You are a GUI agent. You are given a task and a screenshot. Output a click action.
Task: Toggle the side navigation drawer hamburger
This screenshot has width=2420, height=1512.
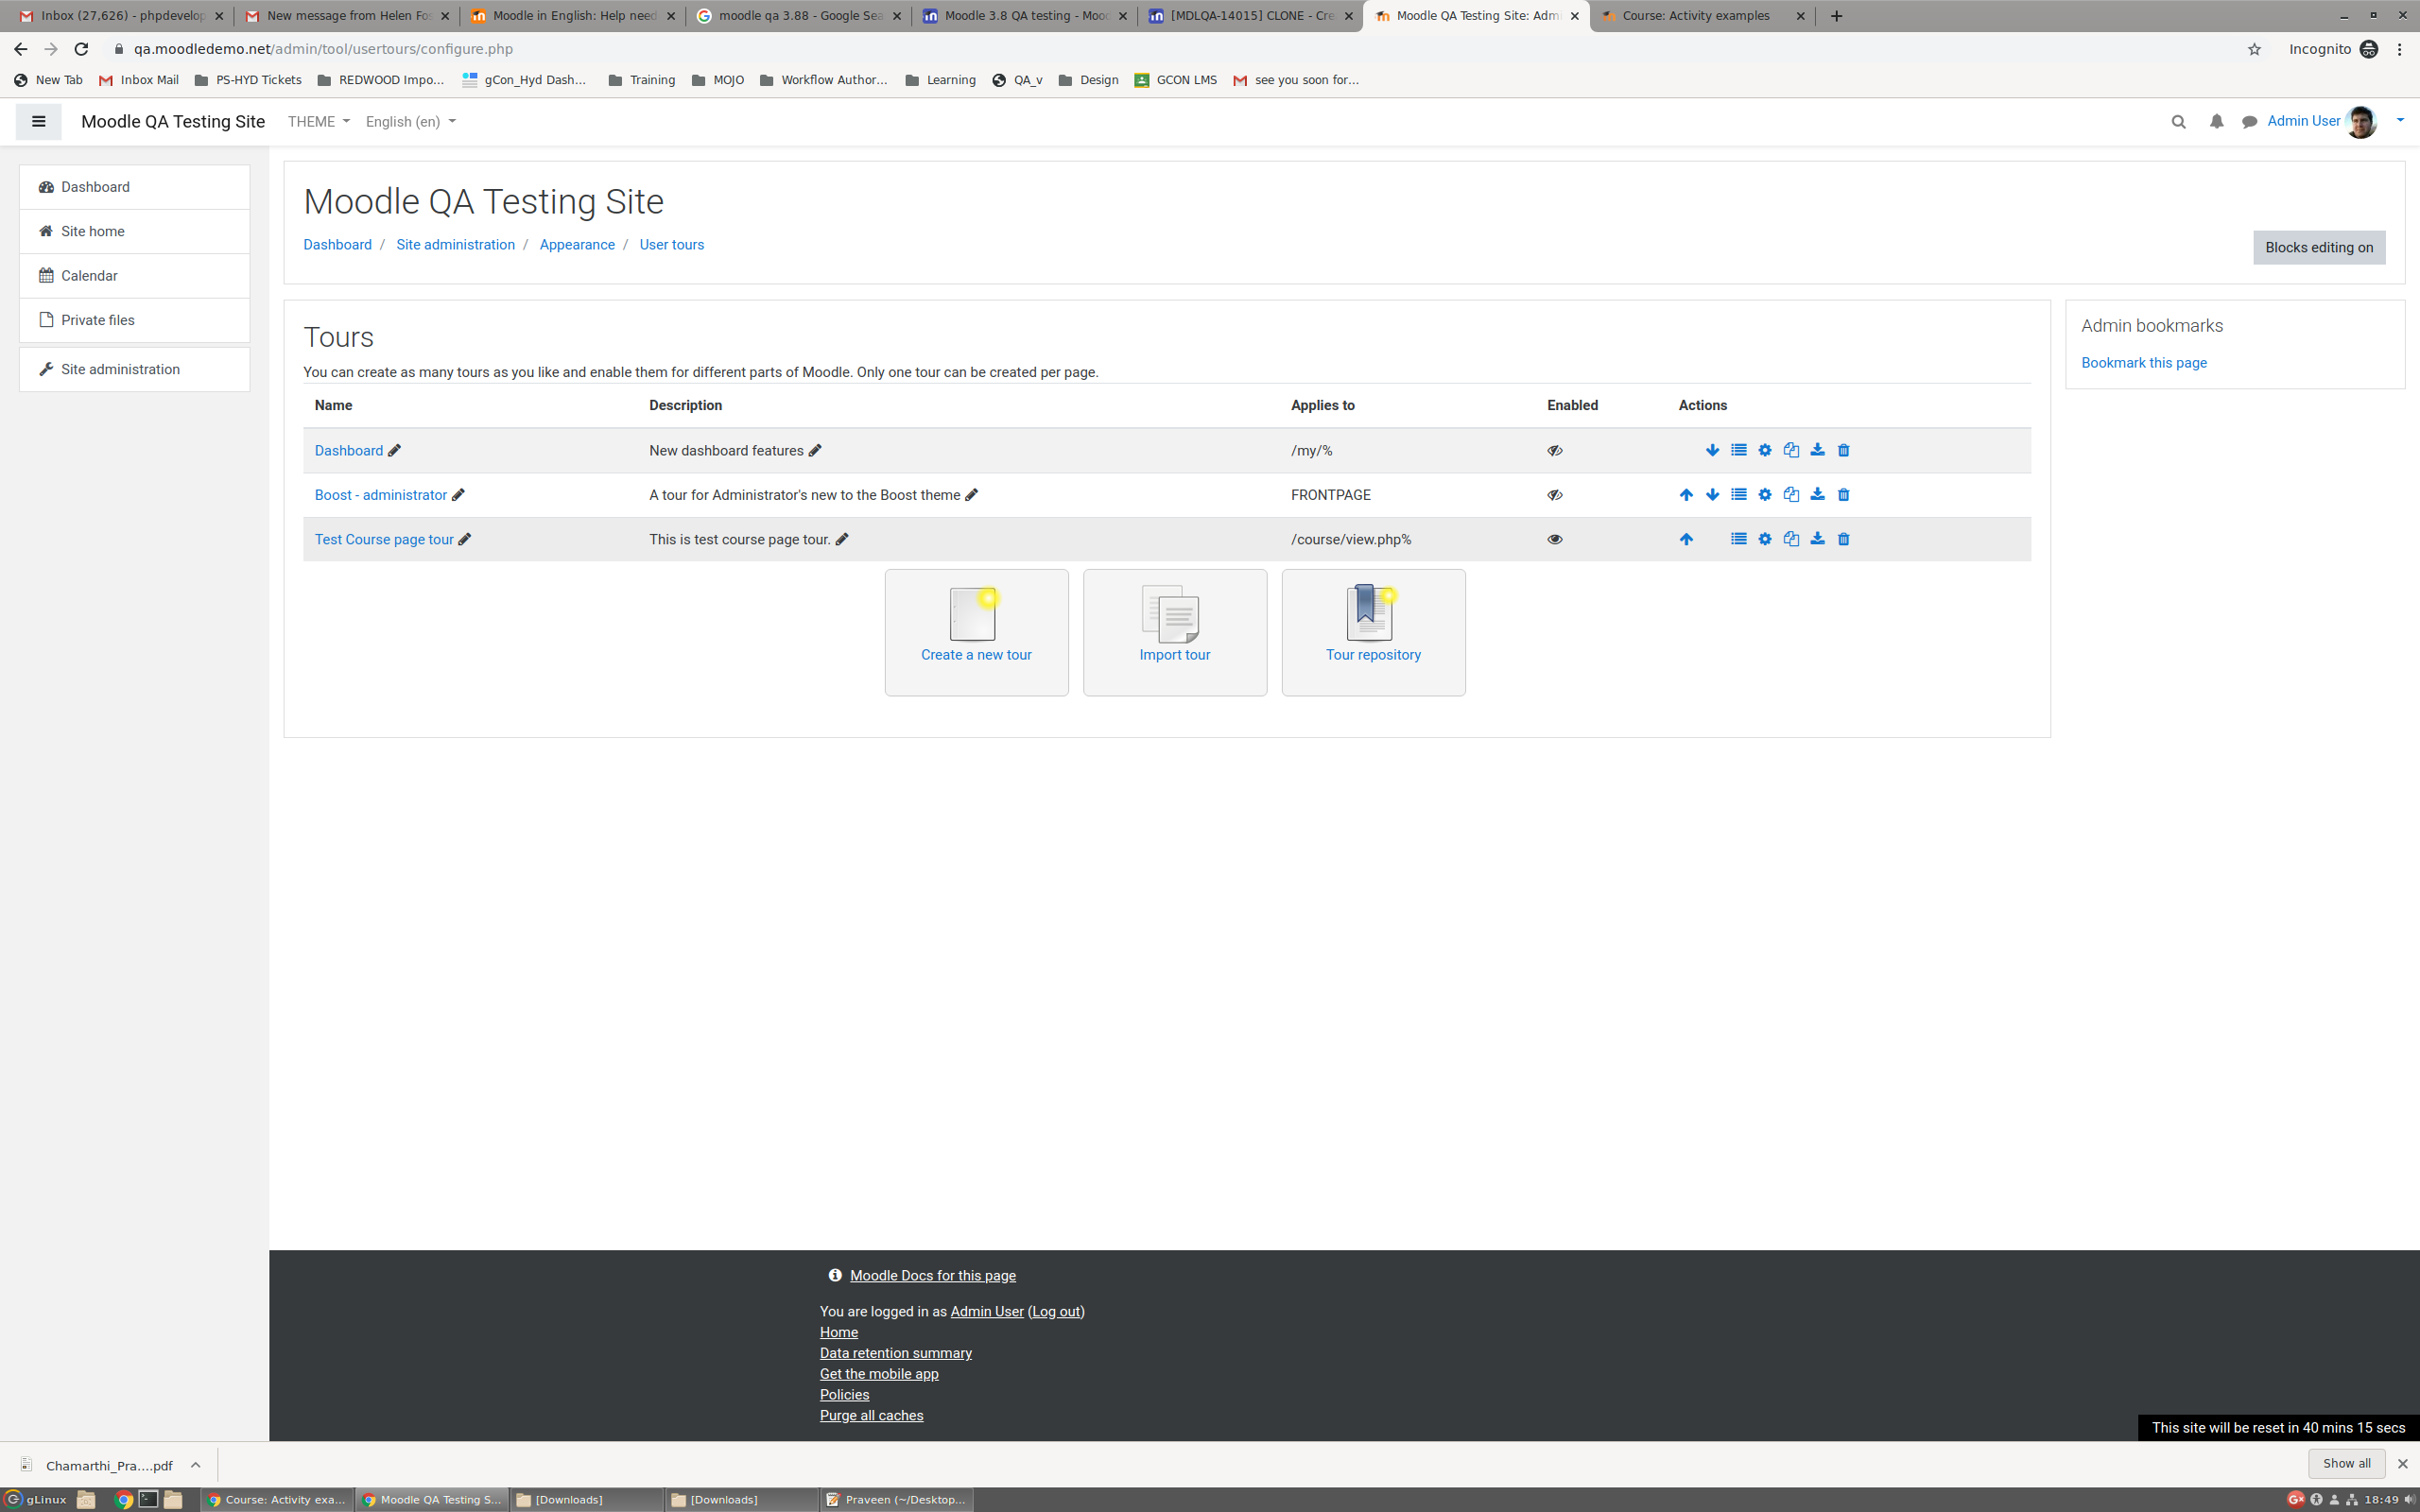39,122
